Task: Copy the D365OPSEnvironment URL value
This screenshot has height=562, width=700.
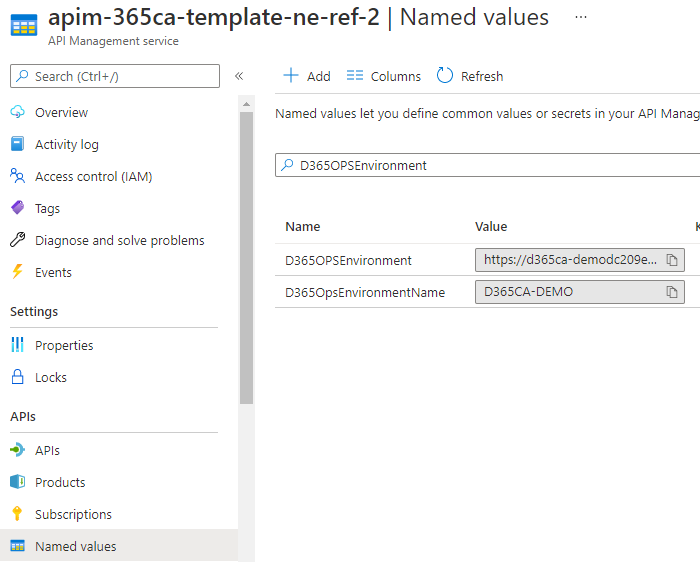Action: [672, 260]
